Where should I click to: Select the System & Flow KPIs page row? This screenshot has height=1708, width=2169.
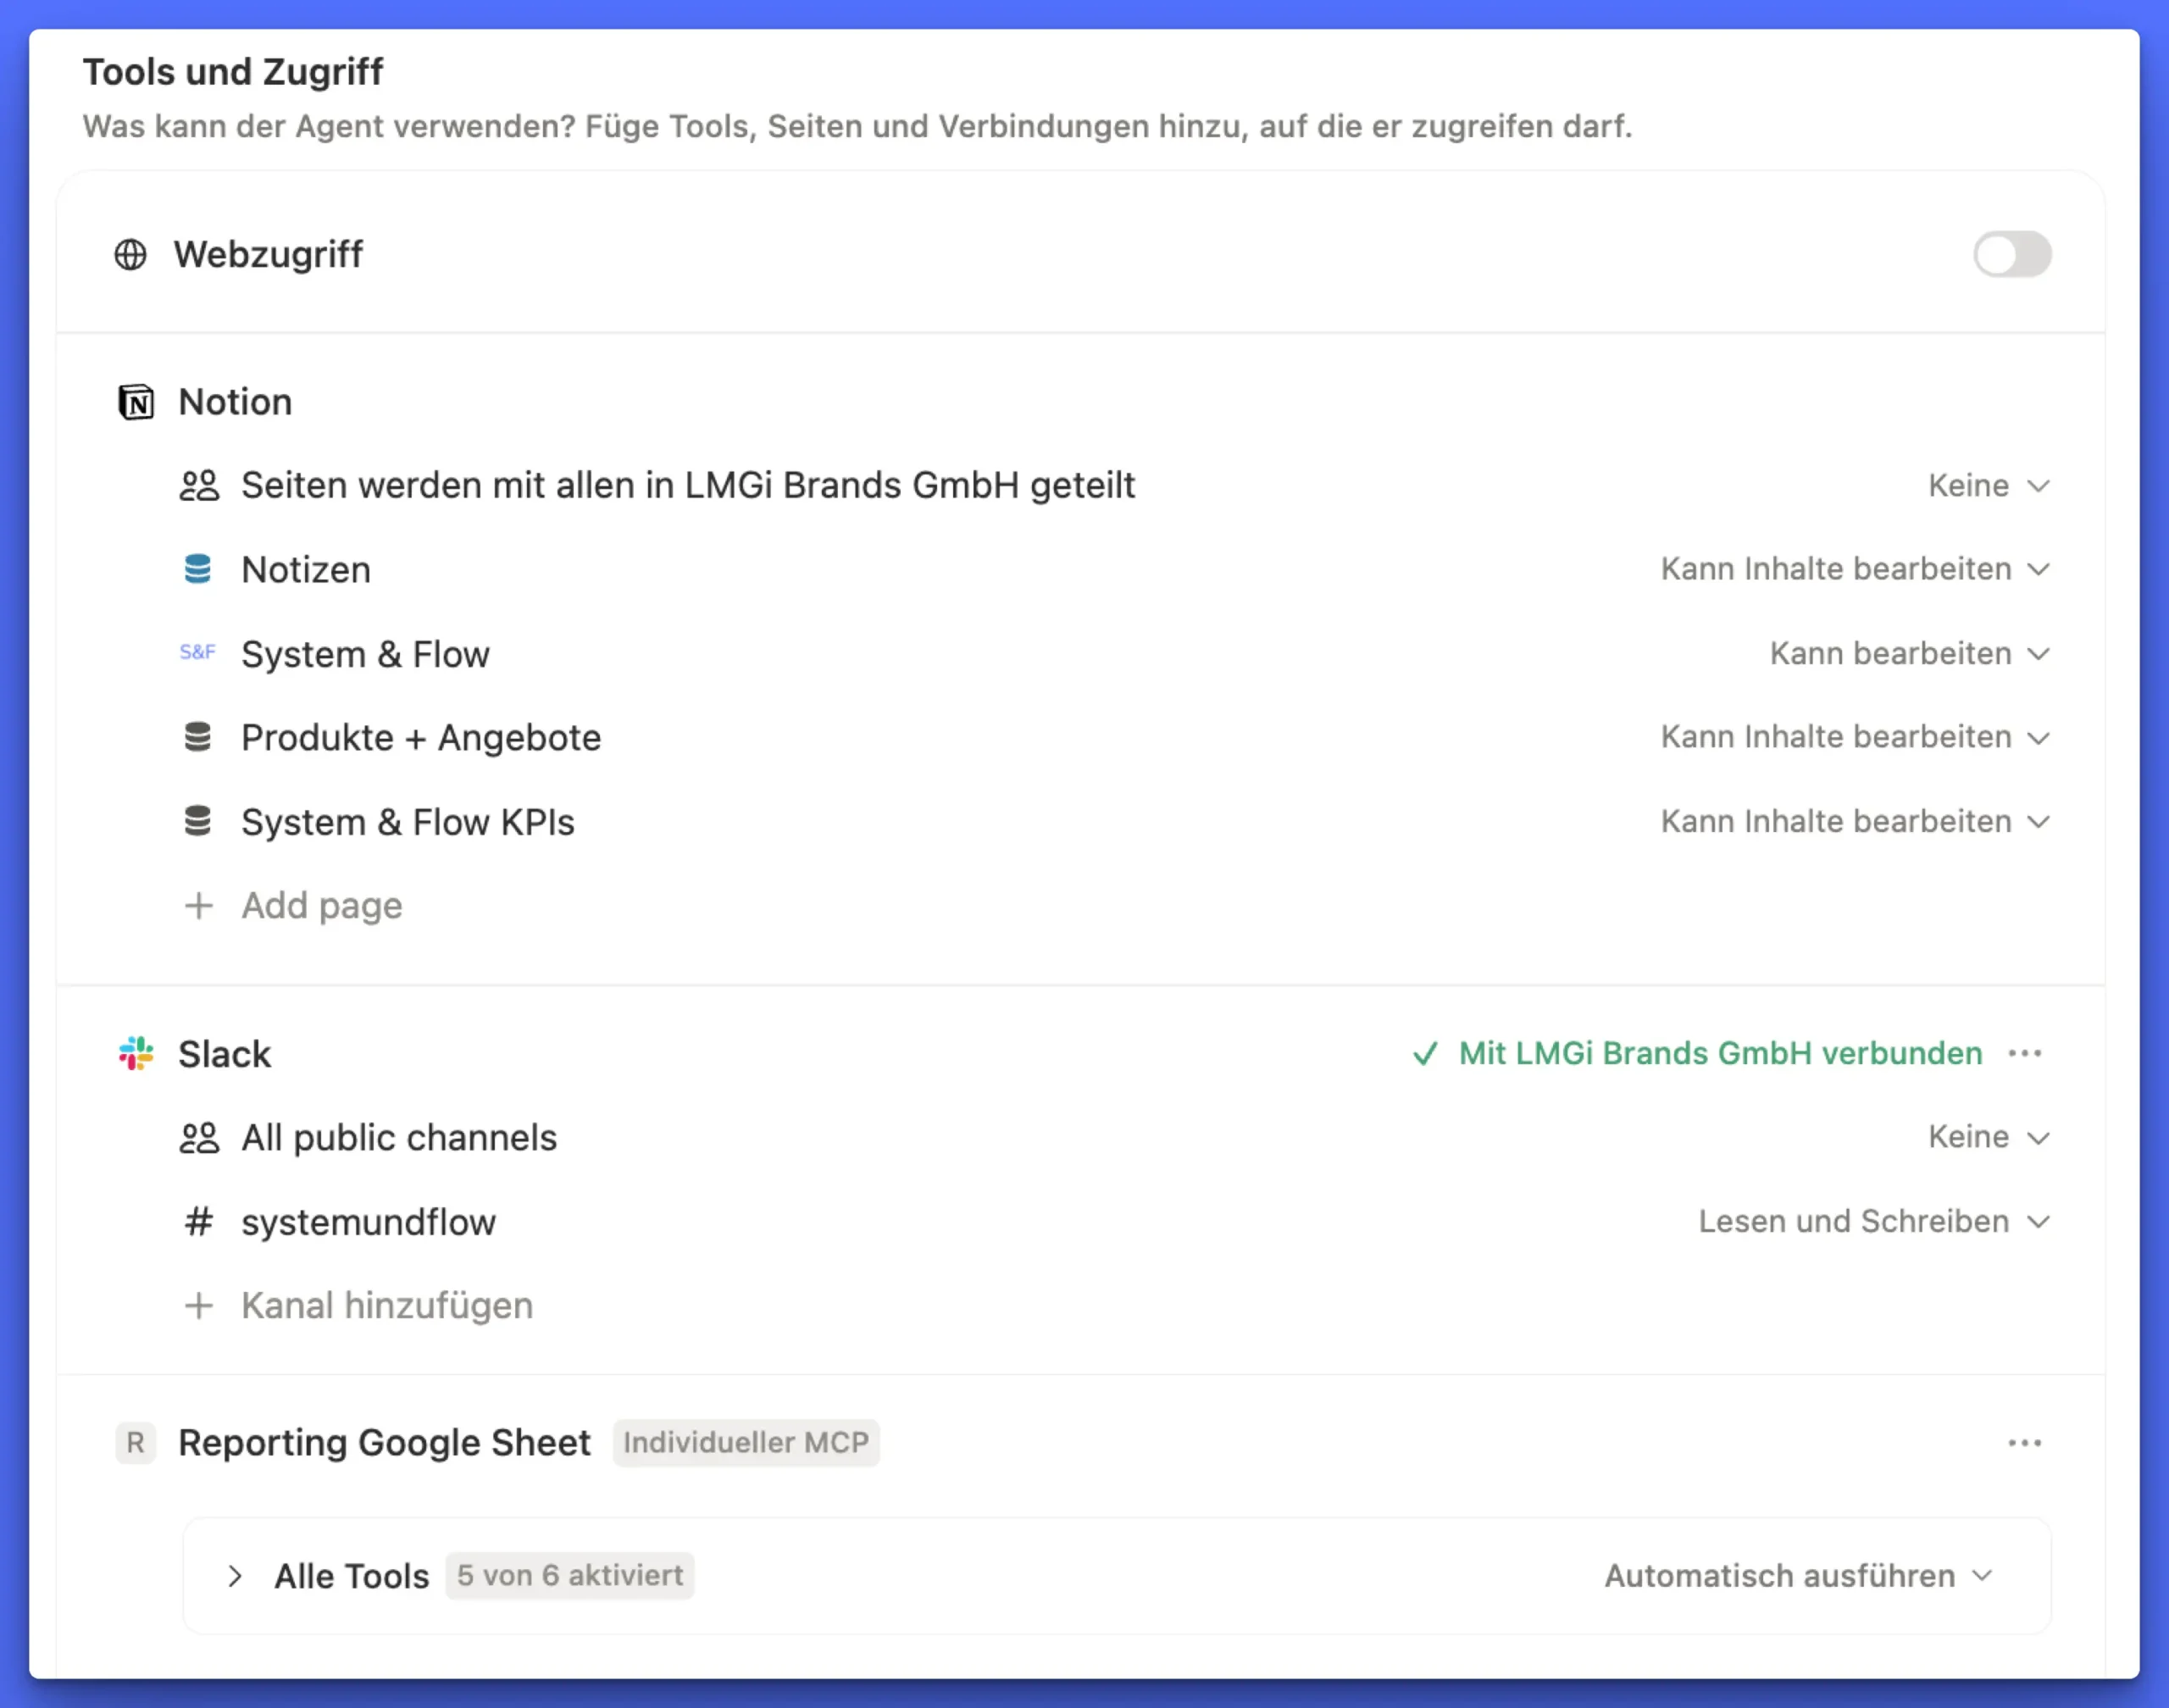[408, 822]
